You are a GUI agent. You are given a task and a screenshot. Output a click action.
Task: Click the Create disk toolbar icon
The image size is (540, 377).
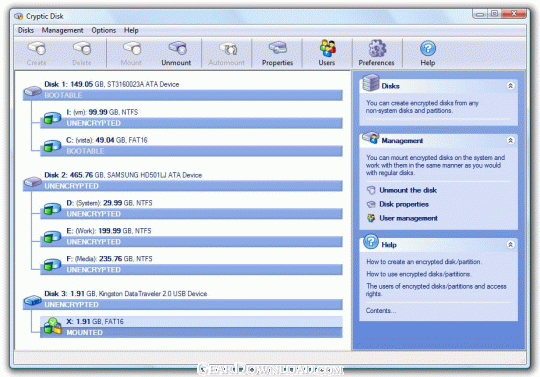[x=37, y=49]
